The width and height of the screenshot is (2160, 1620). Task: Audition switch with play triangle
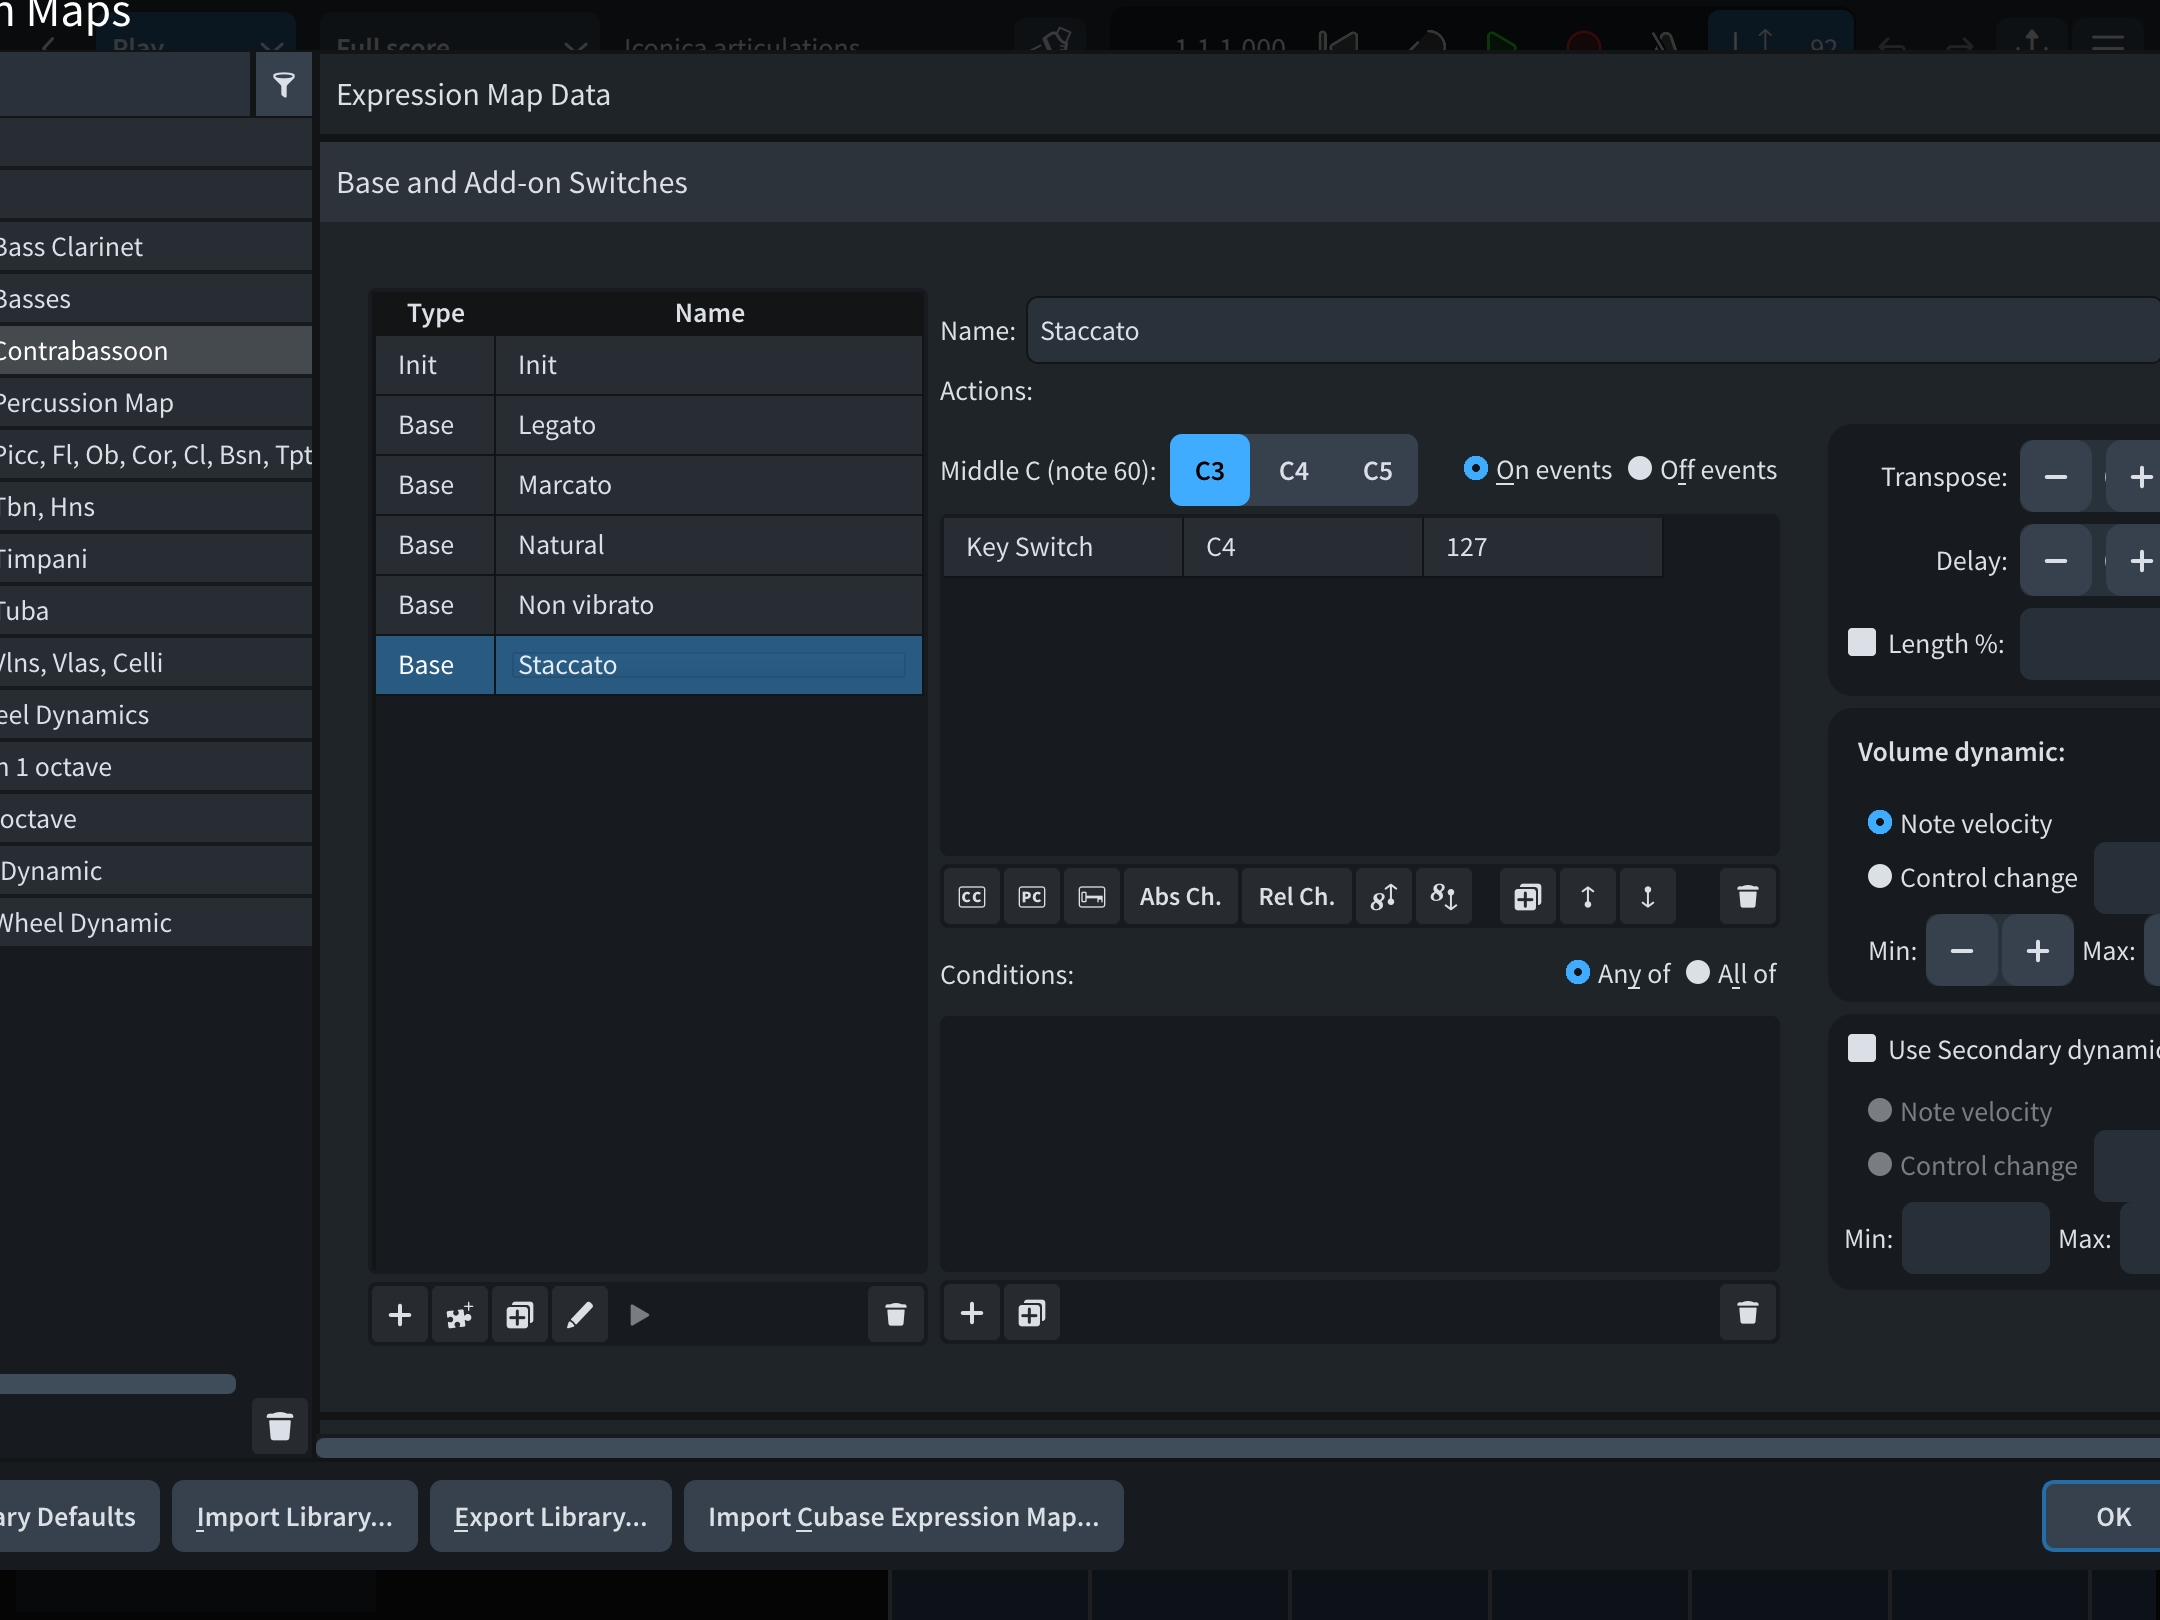pos(640,1315)
